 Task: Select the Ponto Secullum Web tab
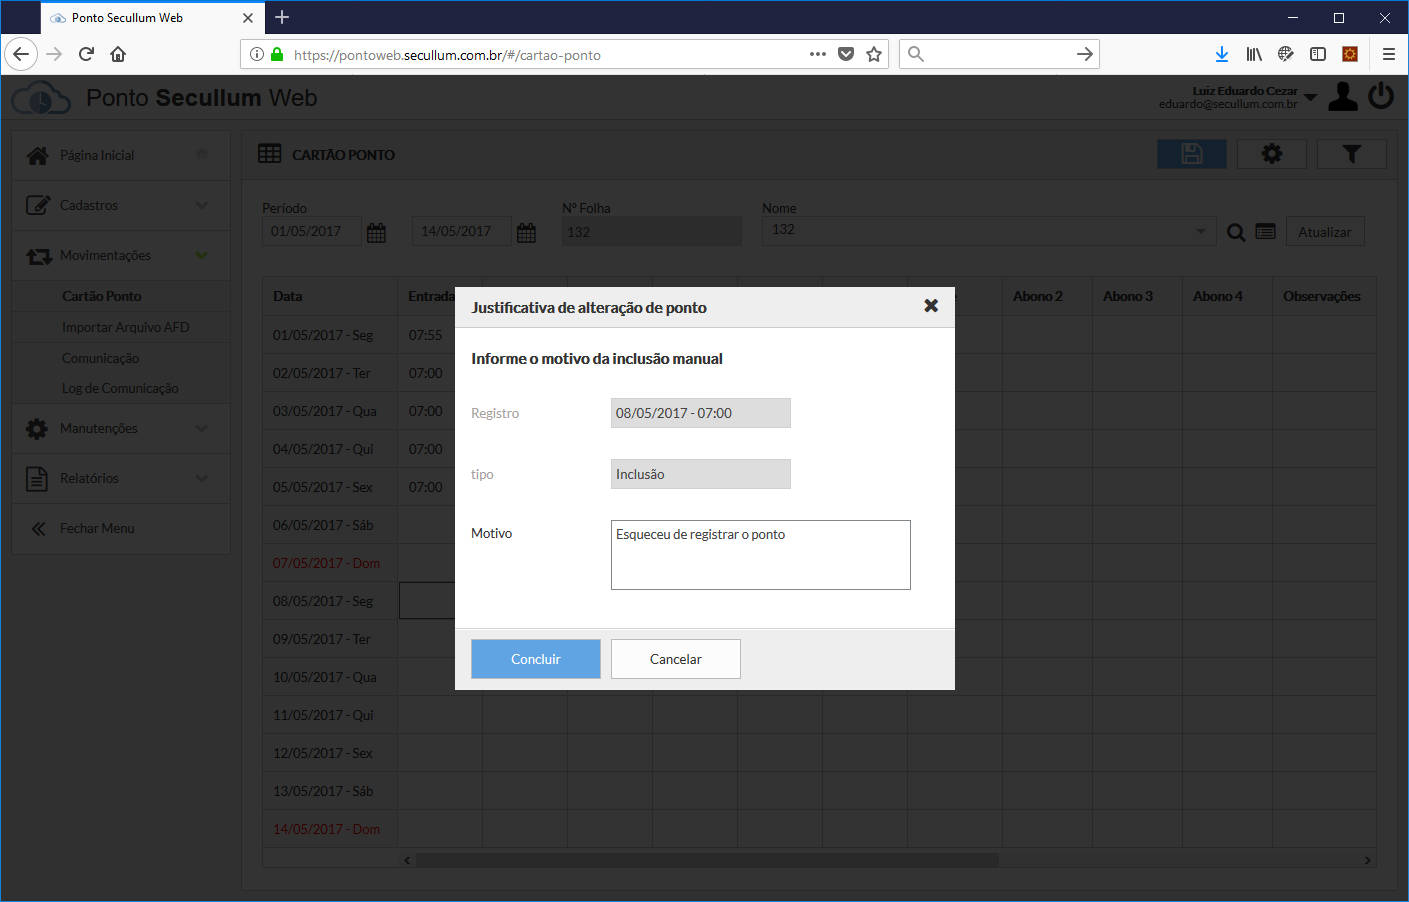coord(152,18)
